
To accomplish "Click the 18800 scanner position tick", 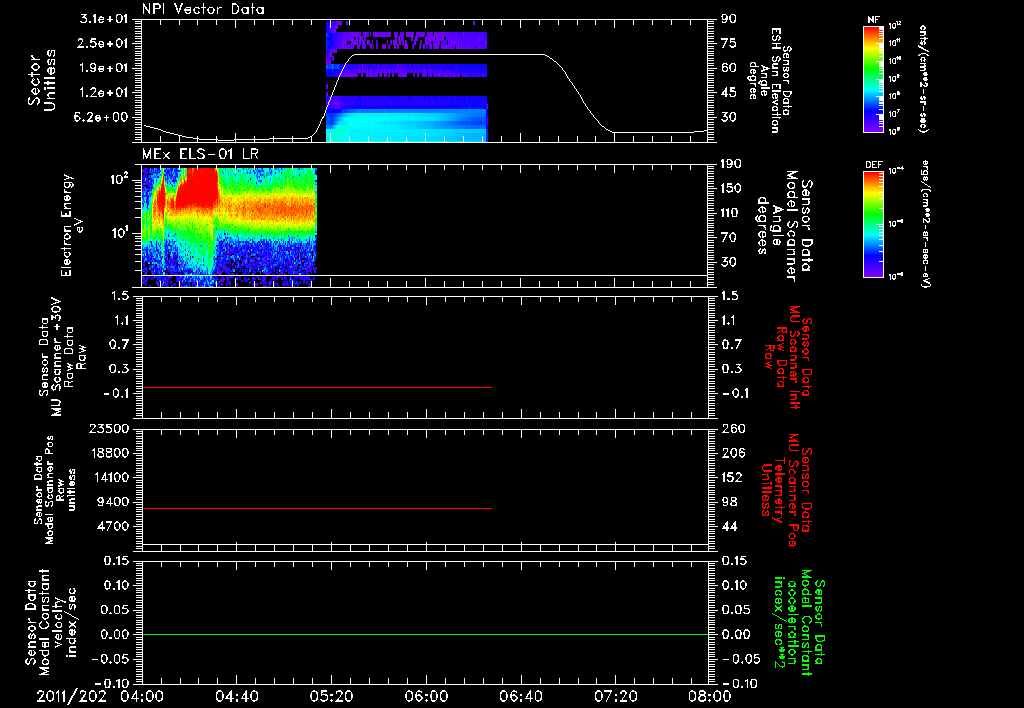I will point(110,453).
